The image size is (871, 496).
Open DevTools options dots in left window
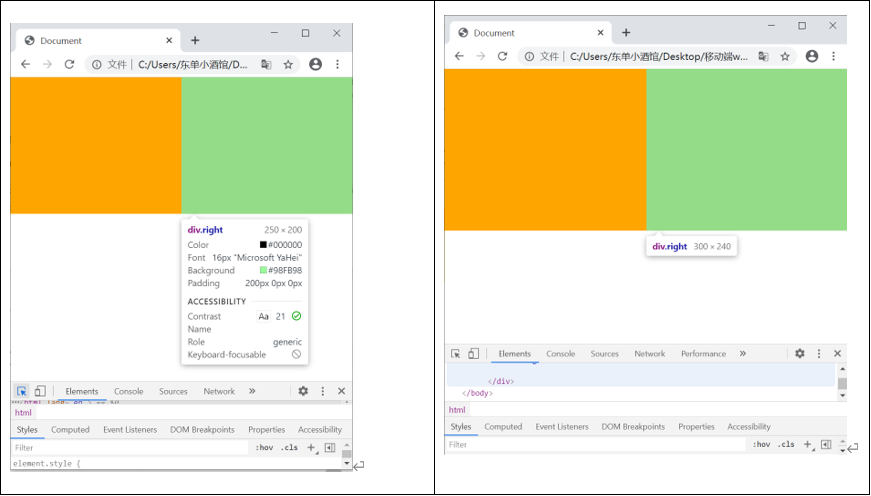[x=323, y=391]
